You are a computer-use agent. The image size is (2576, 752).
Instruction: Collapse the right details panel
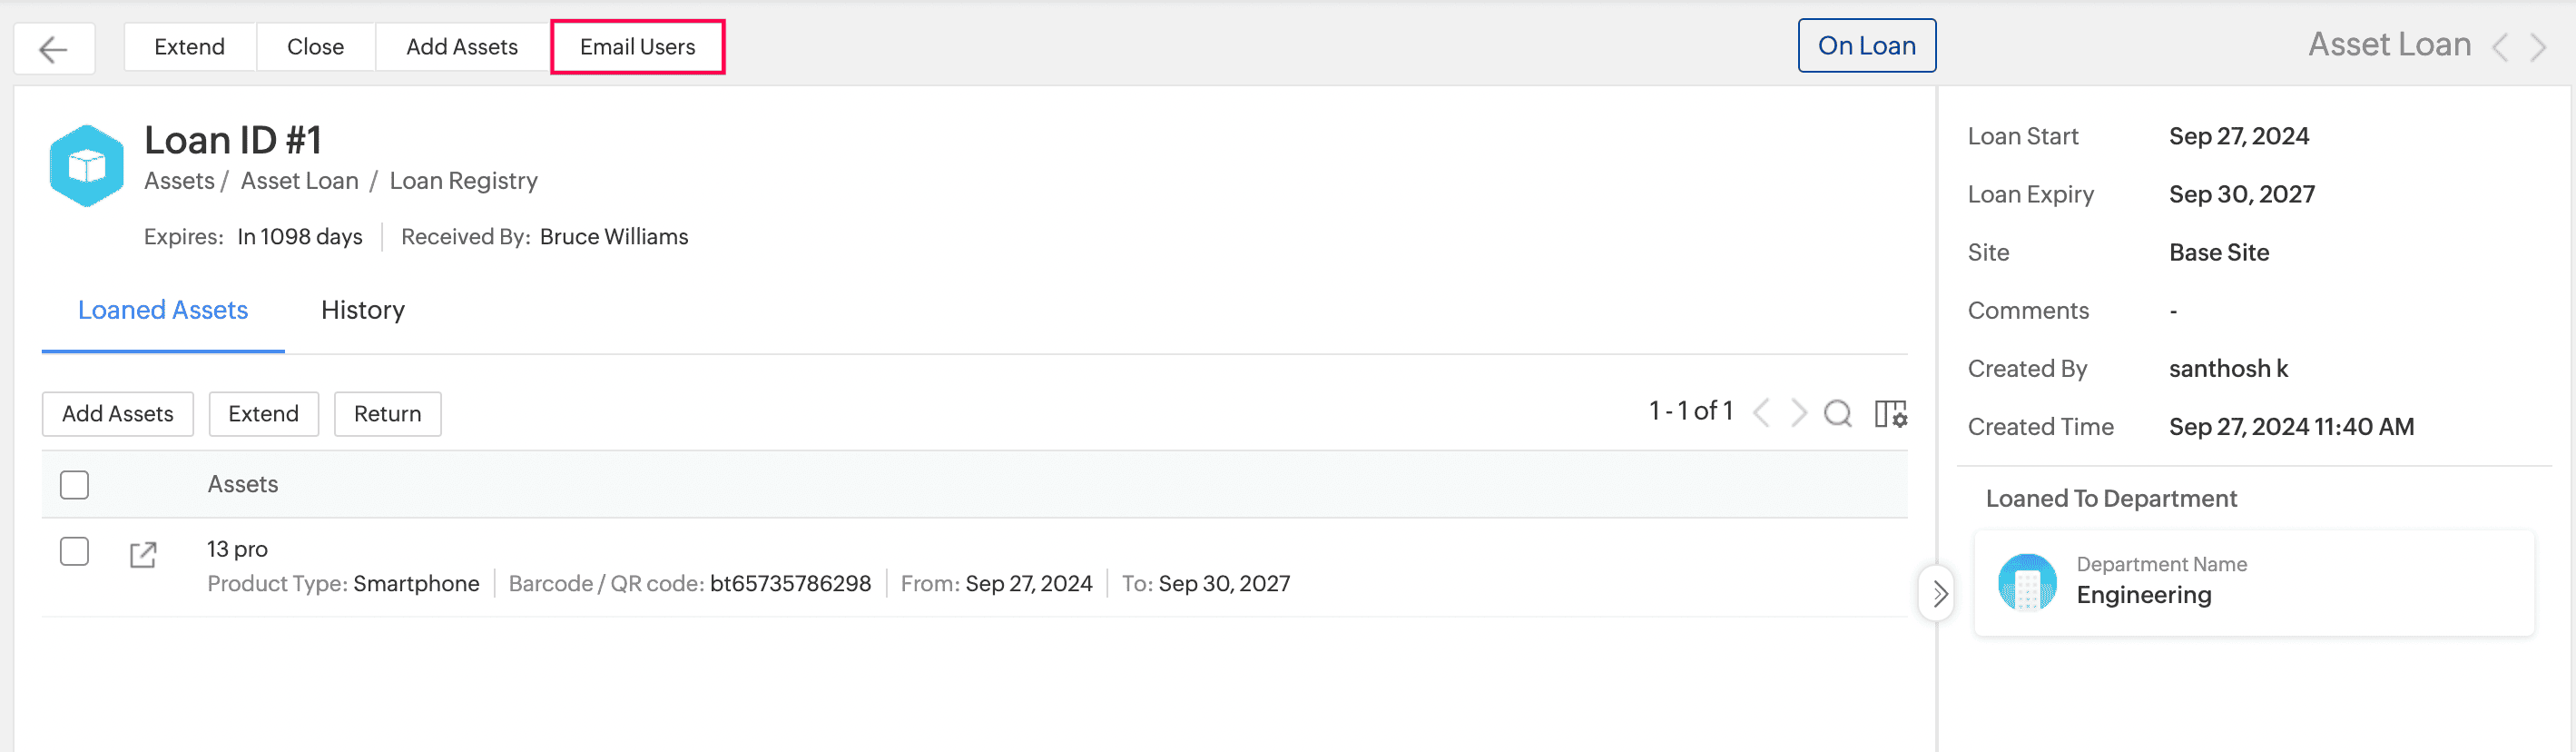pos(1939,594)
